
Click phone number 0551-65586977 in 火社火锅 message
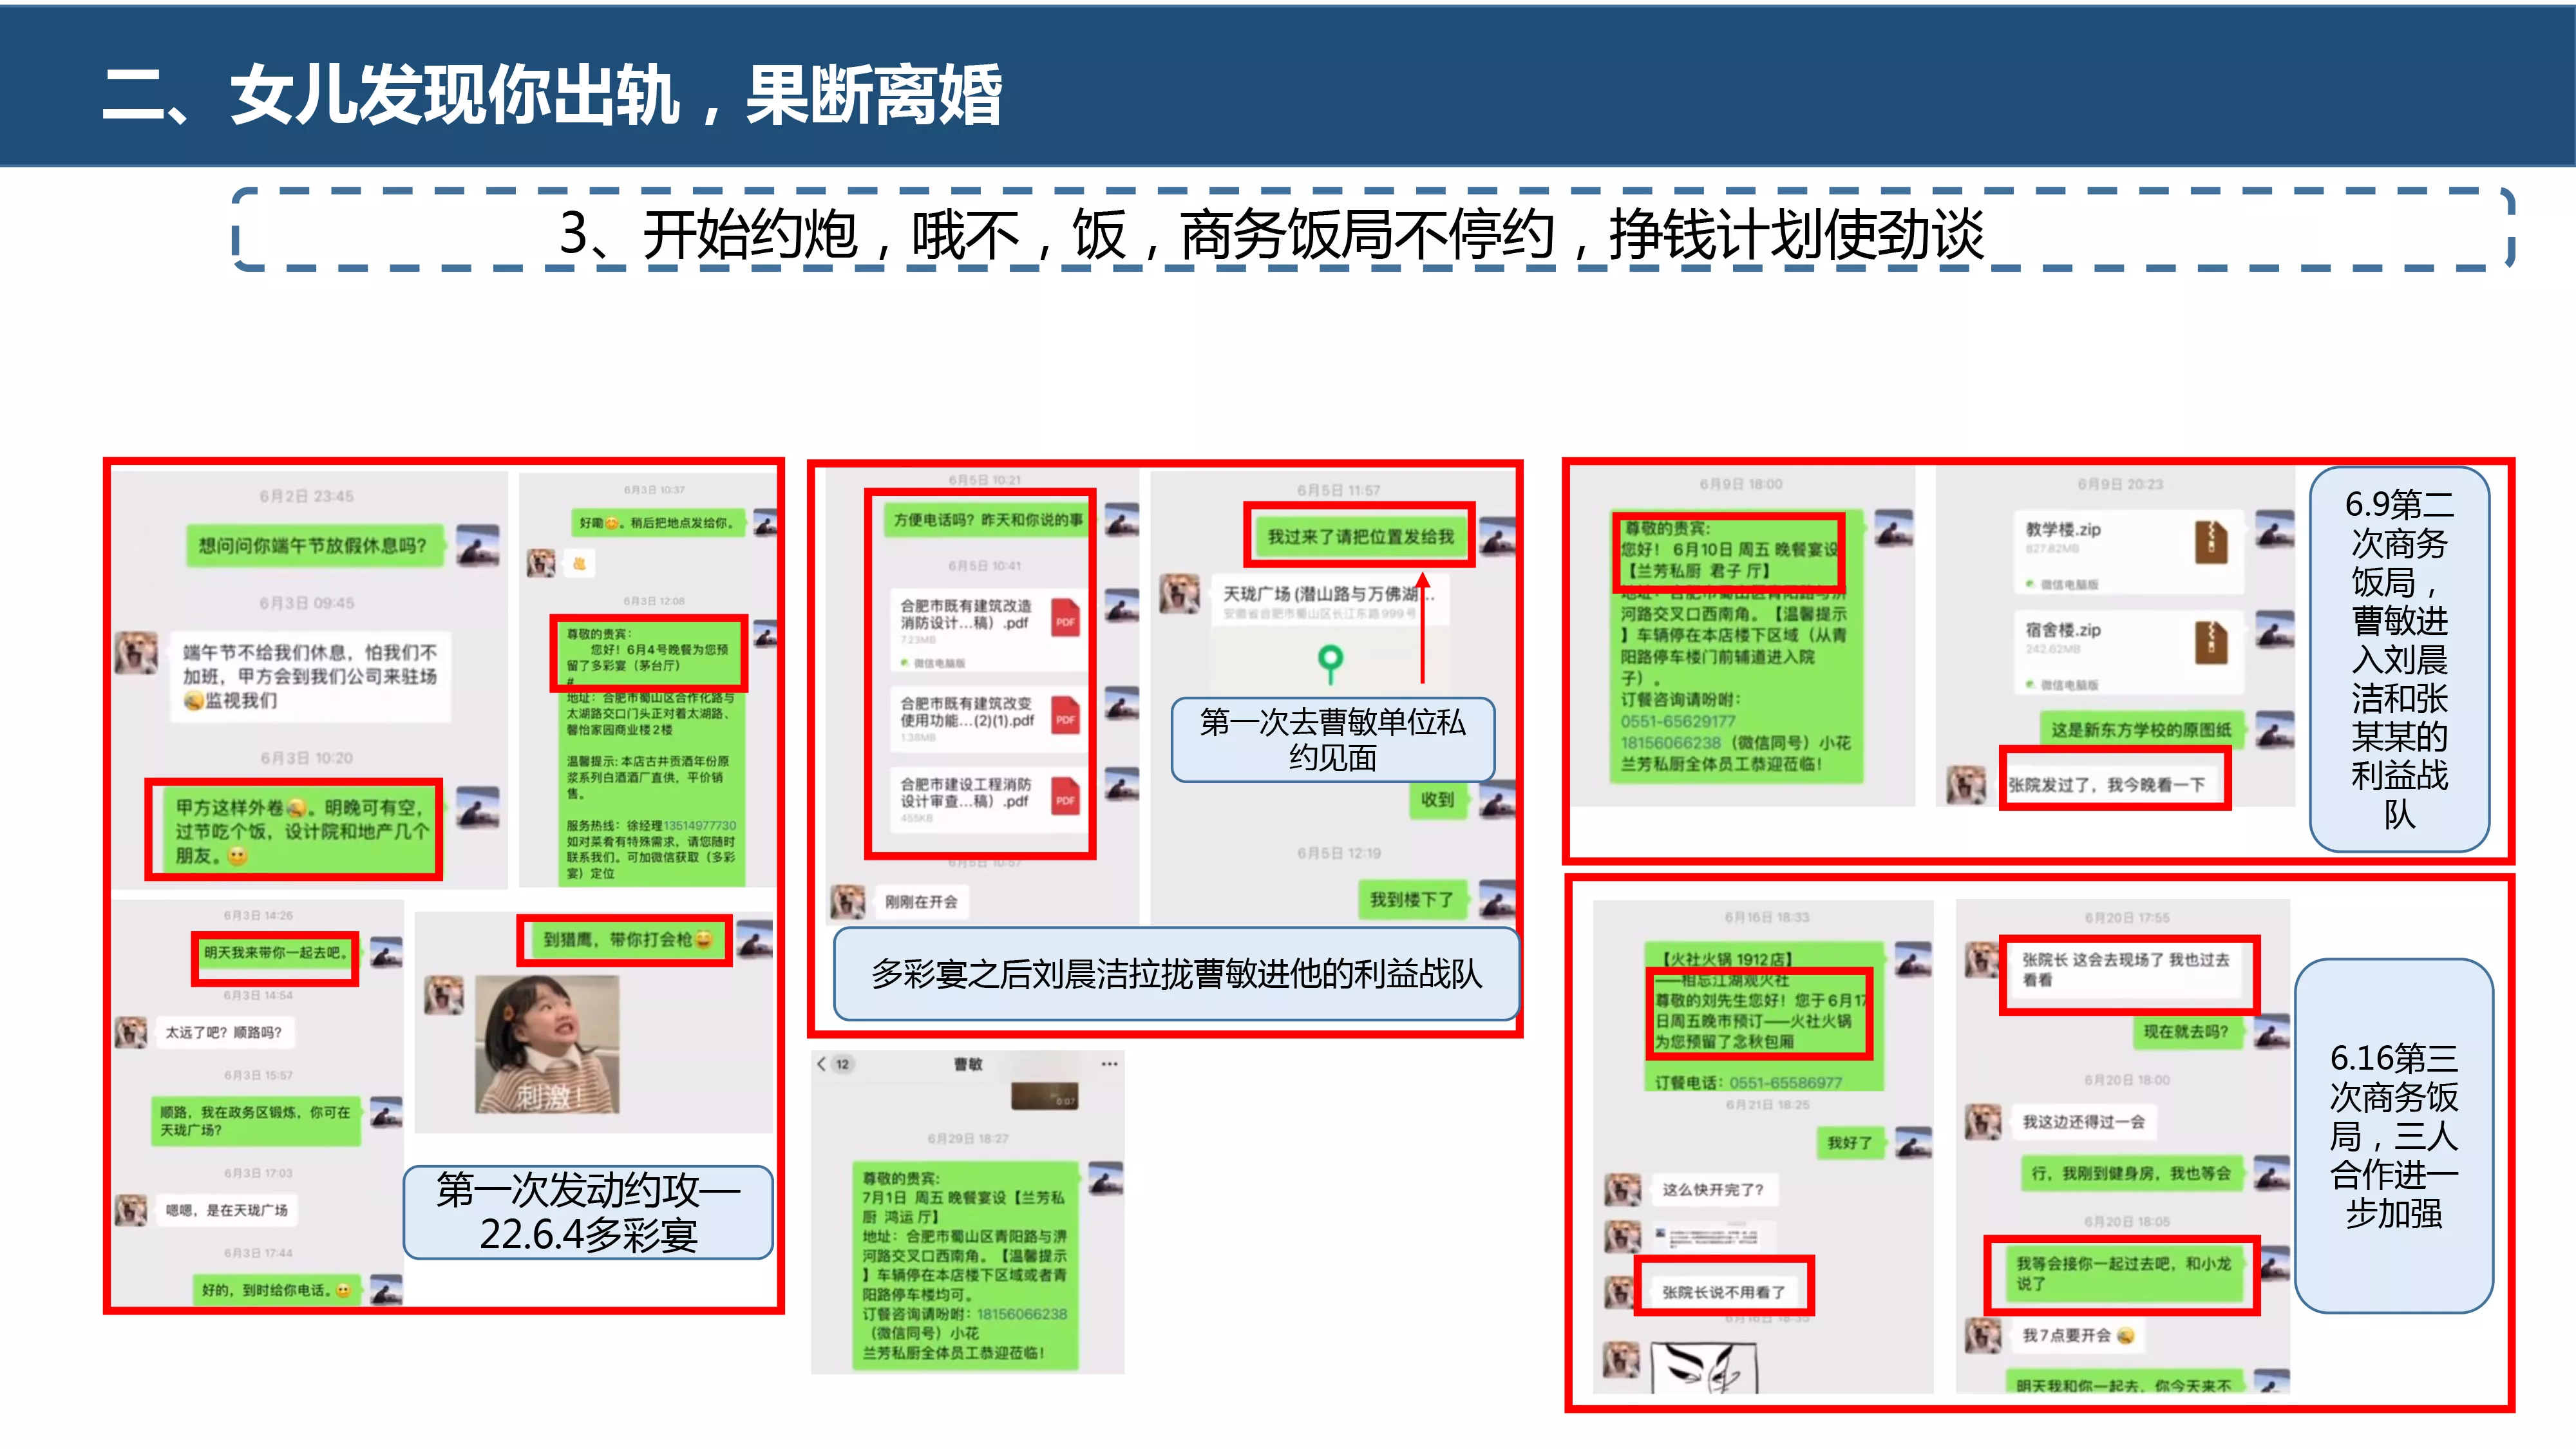pyautogui.click(x=1786, y=1082)
